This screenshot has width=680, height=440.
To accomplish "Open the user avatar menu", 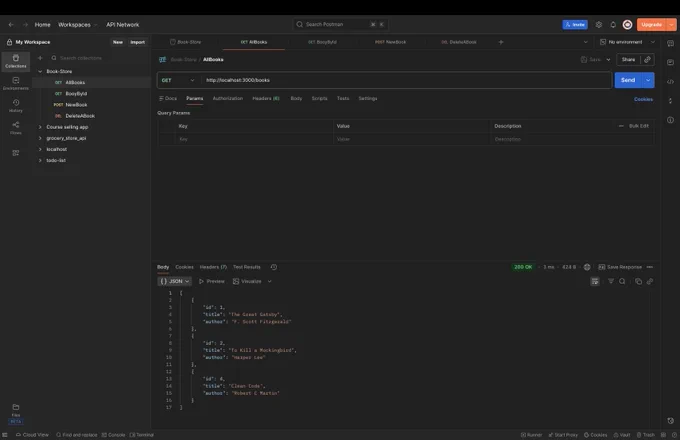I will pos(627,25).
